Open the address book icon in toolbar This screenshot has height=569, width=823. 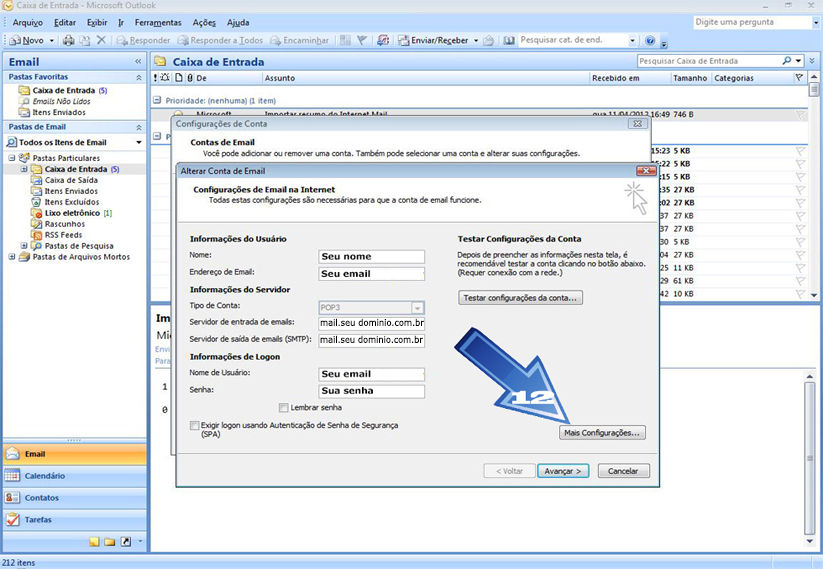[509, 40]
